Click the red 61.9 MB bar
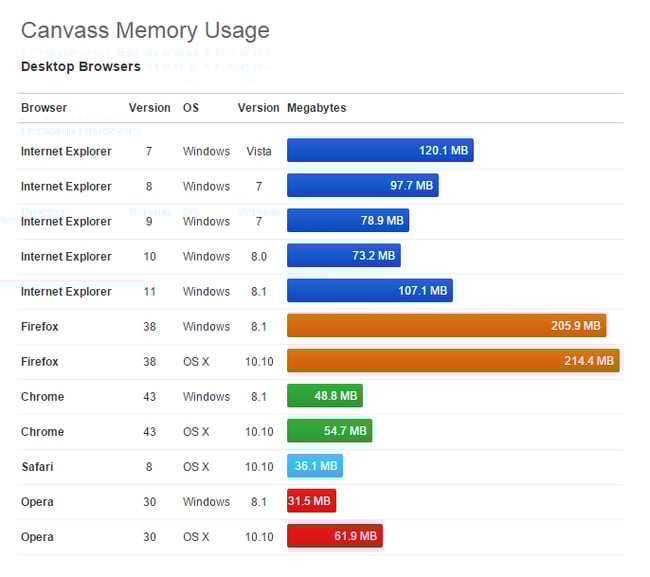Image resolution: width=650 pixels, height=577 pixels. tap(335, 536)
